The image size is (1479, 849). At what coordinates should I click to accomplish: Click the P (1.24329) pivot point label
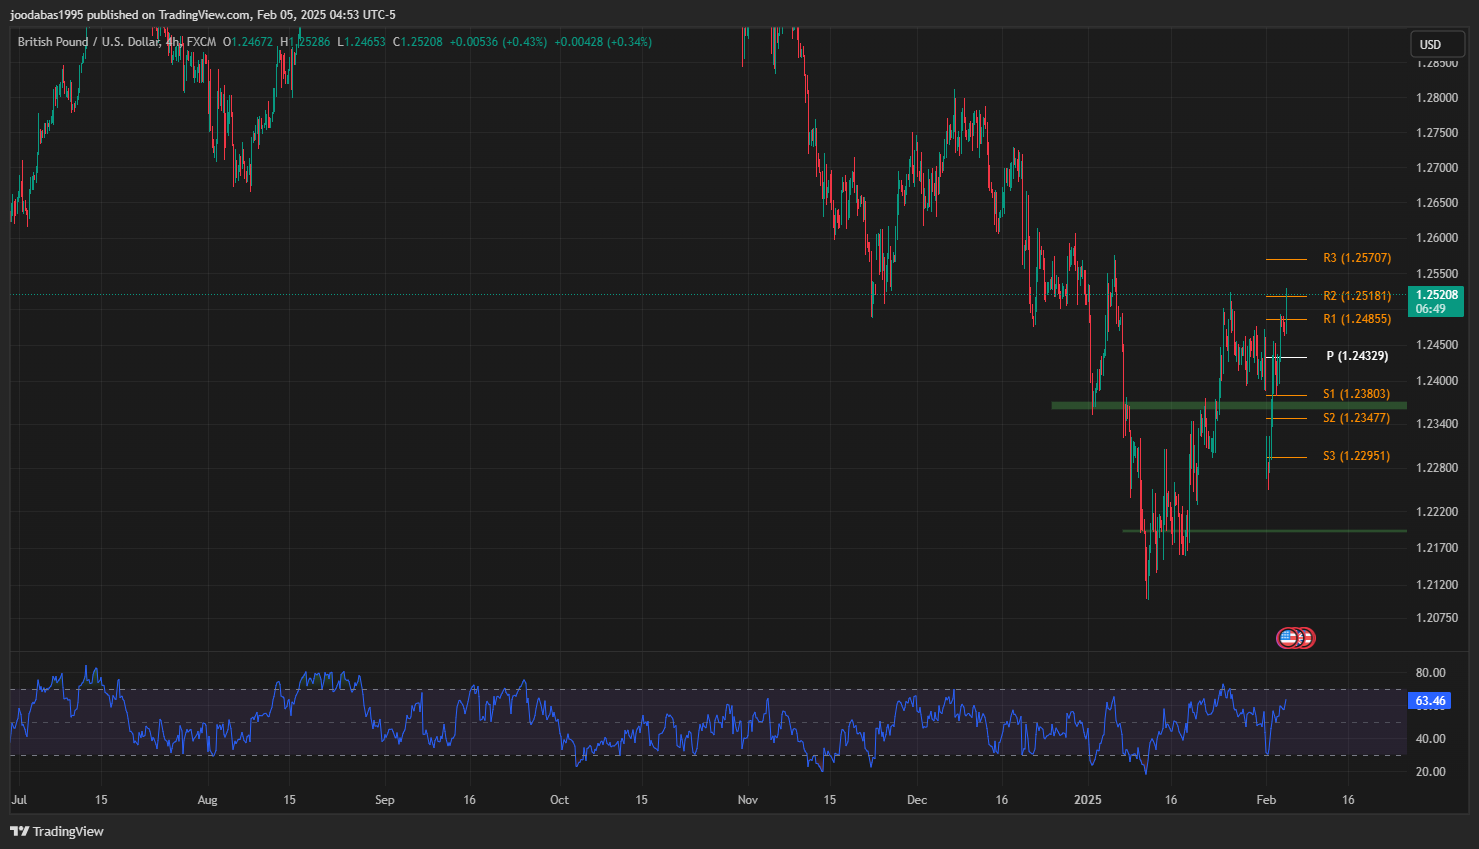[1356, 356]
